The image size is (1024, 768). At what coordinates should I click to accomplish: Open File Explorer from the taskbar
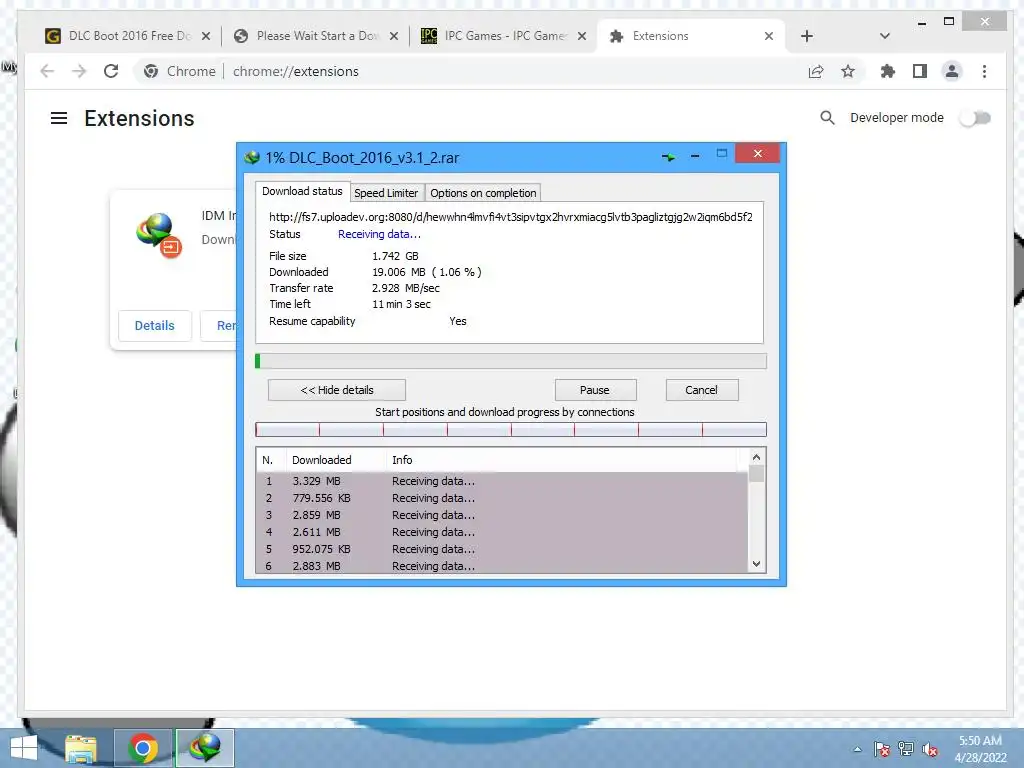pyautogui.click(x=81, y=748)
